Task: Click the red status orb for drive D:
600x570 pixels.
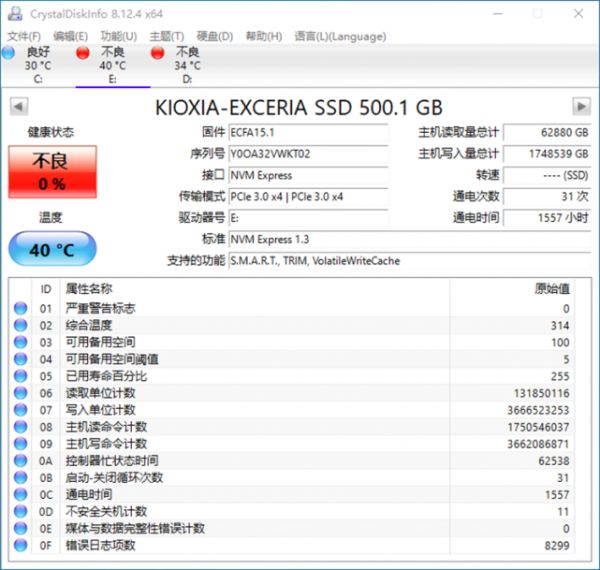Action: coord(157,52)
